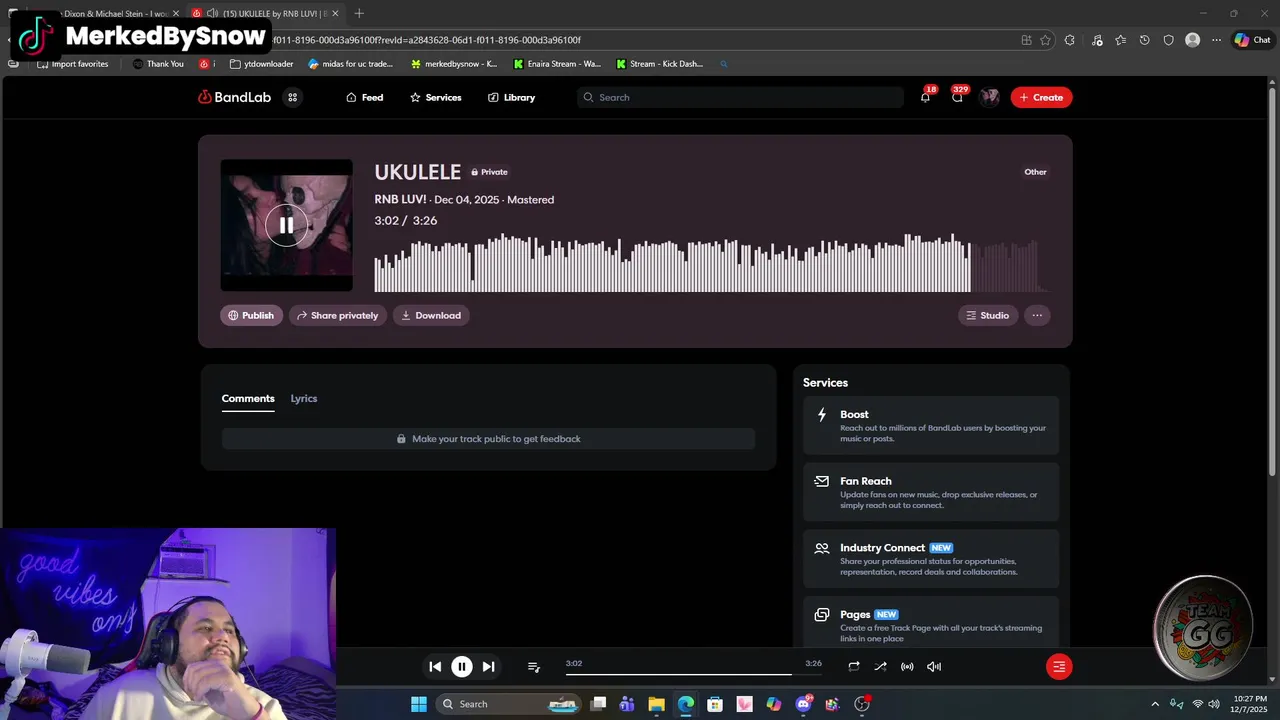Viewport: 1280px width, 720px height.
Task: Open the user profile avatar menu
Action: point(990,97)
